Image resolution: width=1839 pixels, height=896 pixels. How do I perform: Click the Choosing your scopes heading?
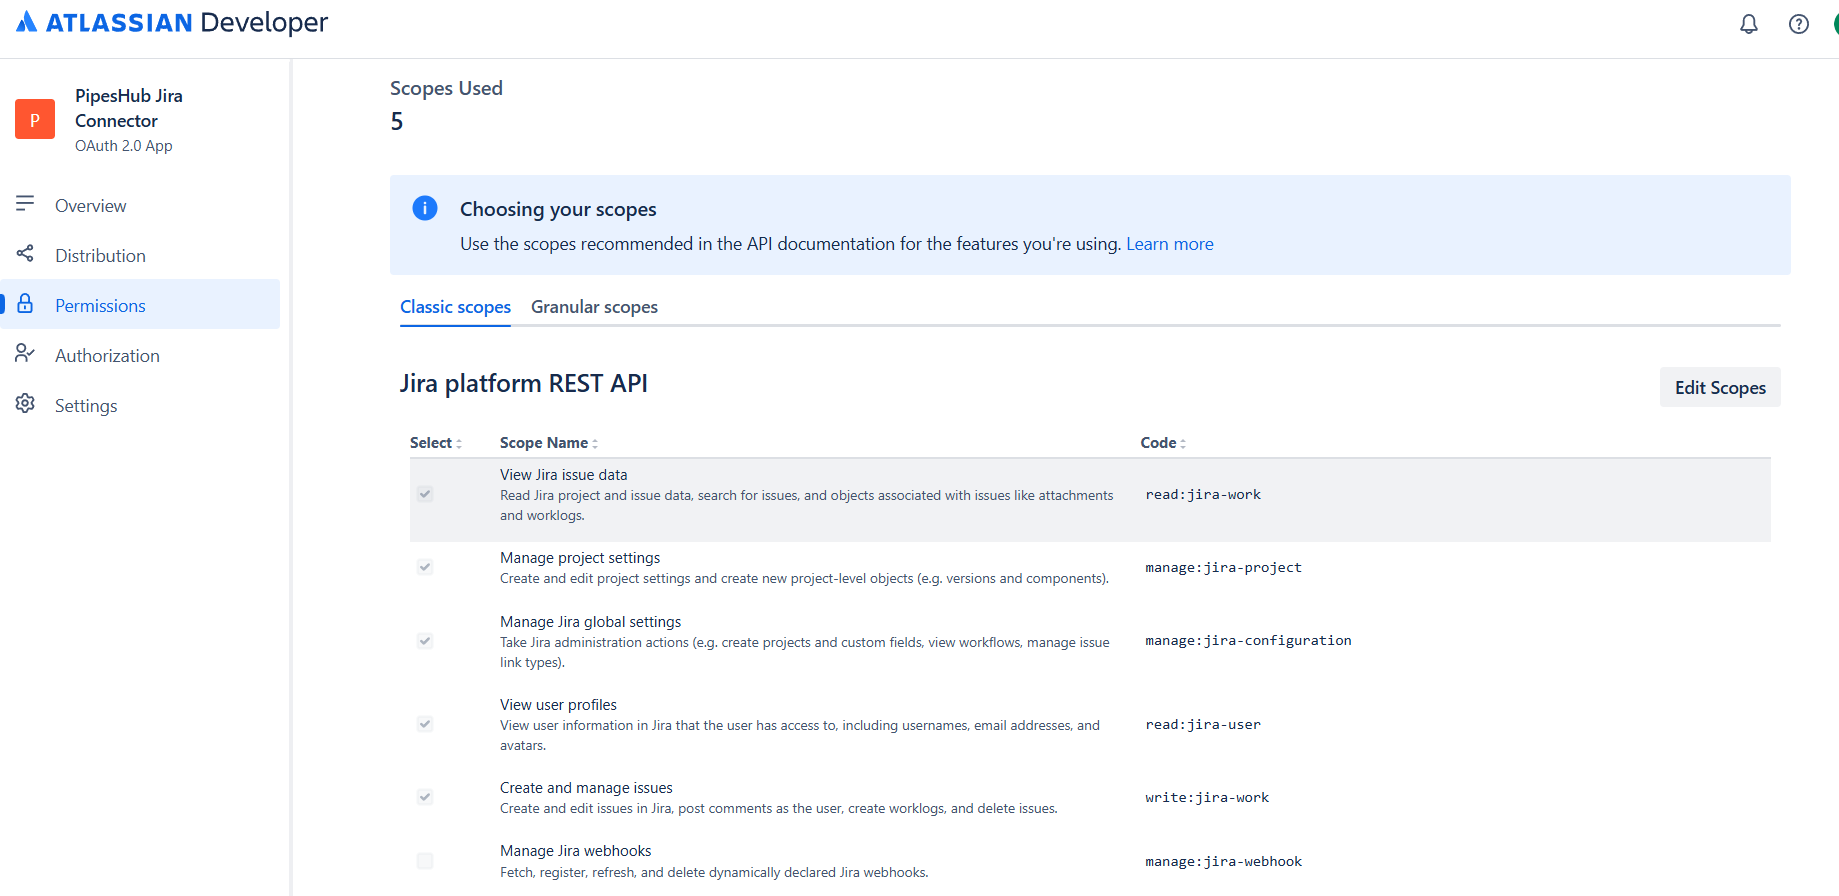pyautogui.click(x=558, y=209)
